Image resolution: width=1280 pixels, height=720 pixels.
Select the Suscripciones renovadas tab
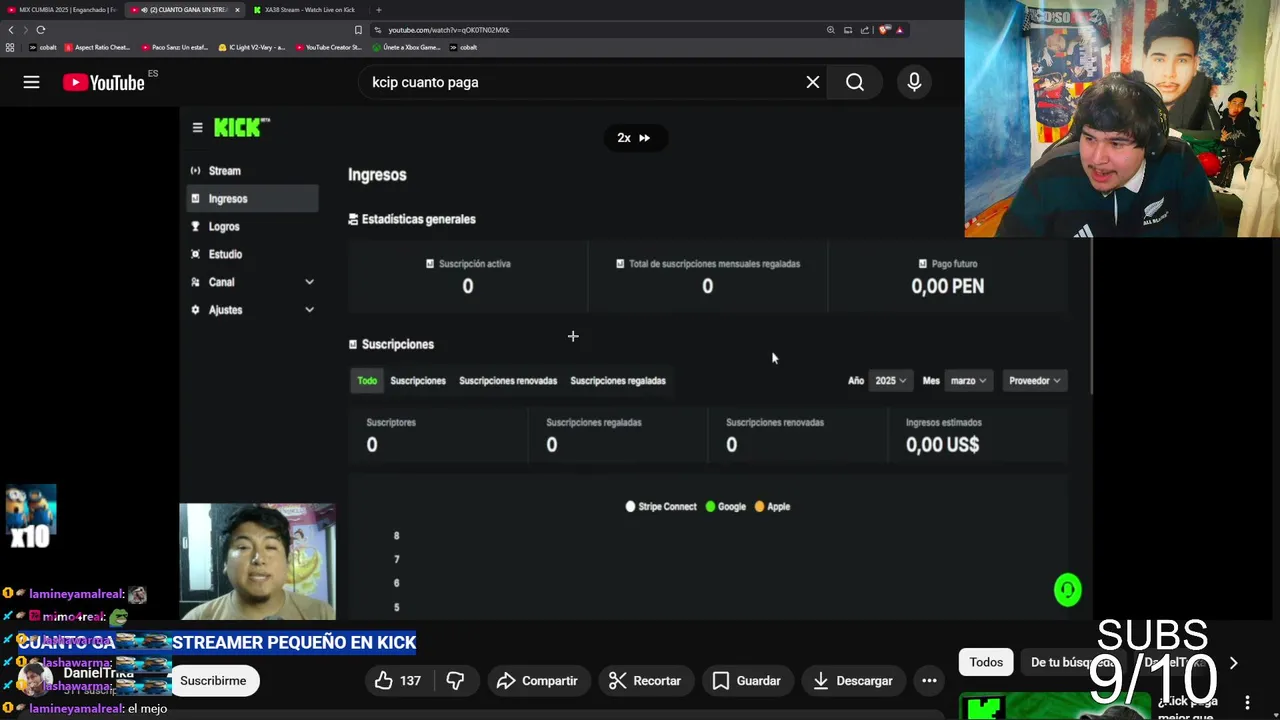pyautogui.click(x=508, y=381)
